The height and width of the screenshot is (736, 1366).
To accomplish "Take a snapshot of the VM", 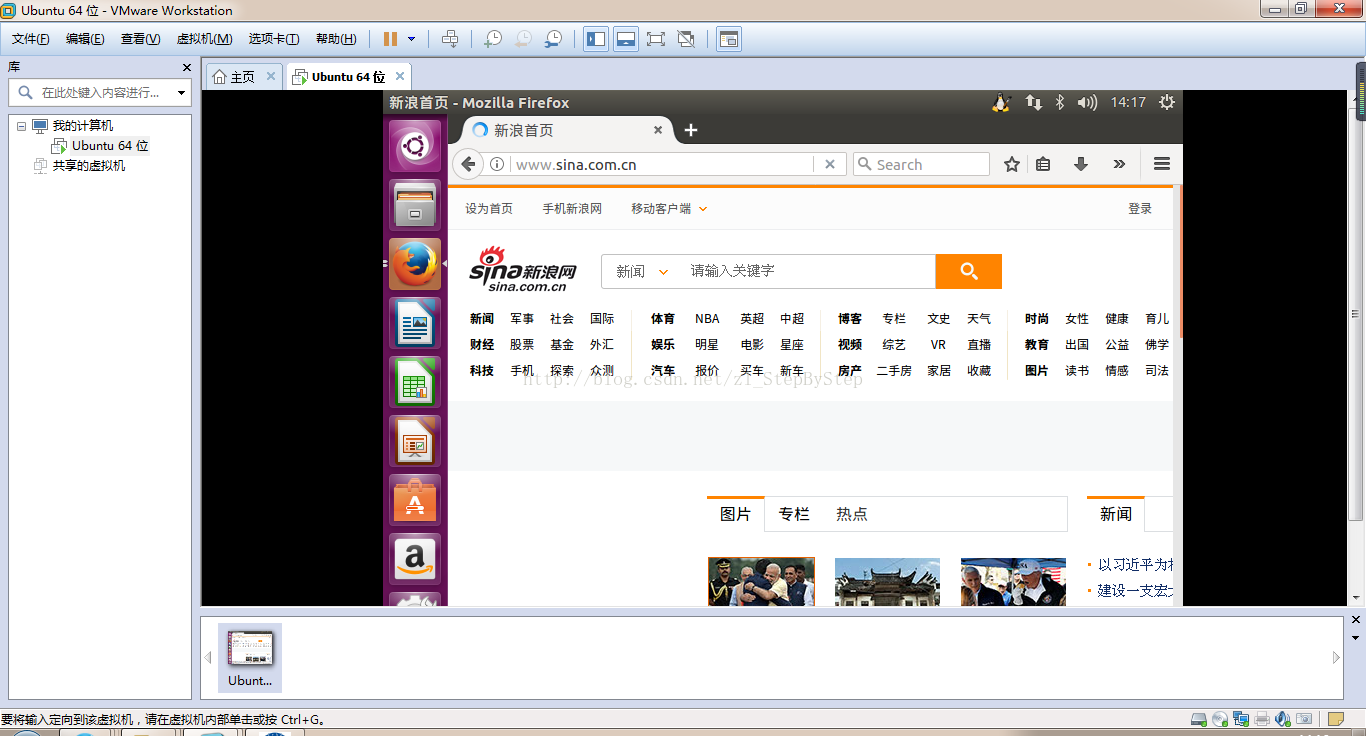I will [x=493, y=39].
